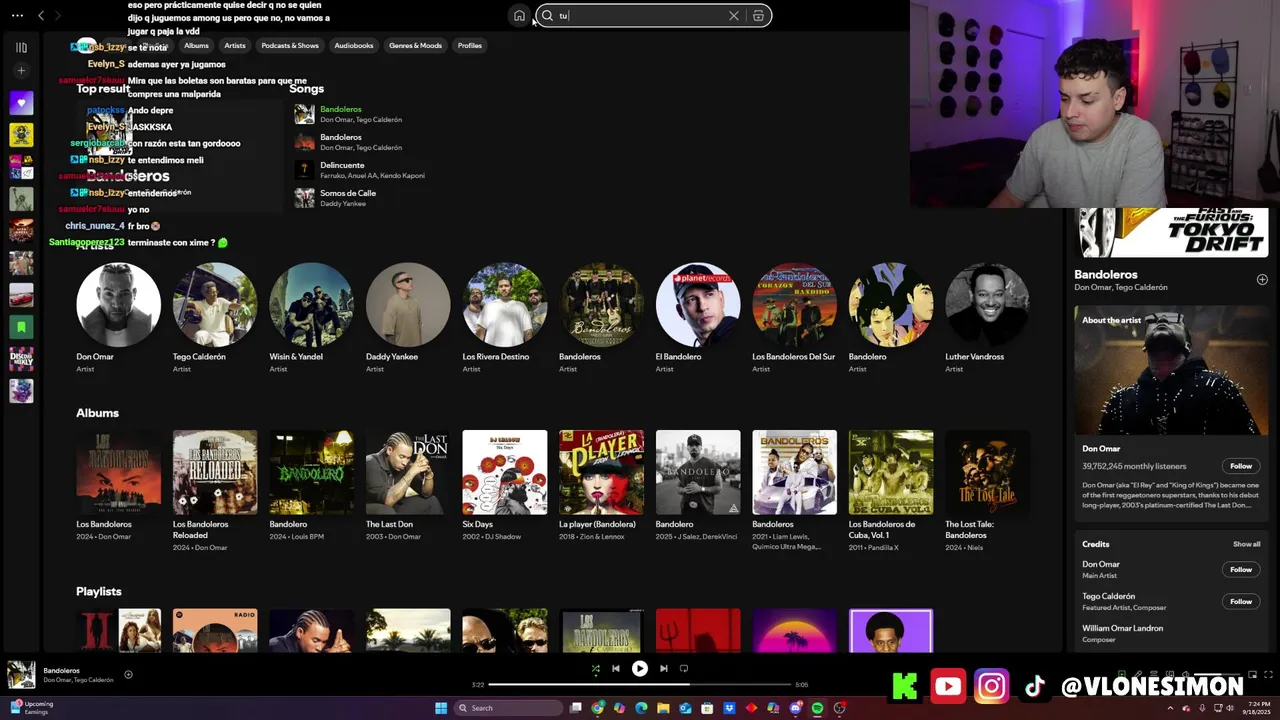This screenshot has height=720, width=1280.
Task: Open Discover Weekly tile in sidebar
Action: pyautogui.click(x=21, y=358)
